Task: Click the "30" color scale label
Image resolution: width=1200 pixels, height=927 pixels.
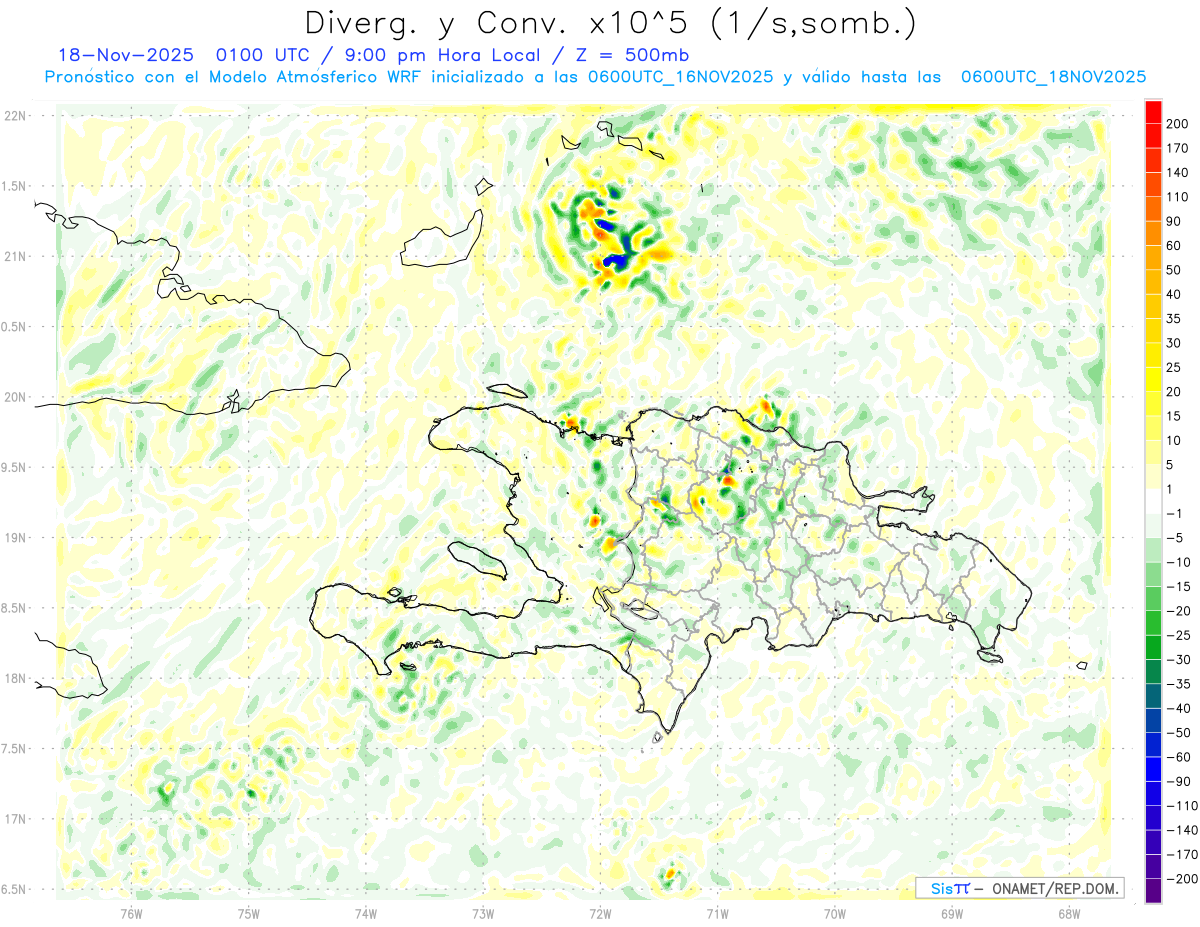Action: pos(1174,343)
